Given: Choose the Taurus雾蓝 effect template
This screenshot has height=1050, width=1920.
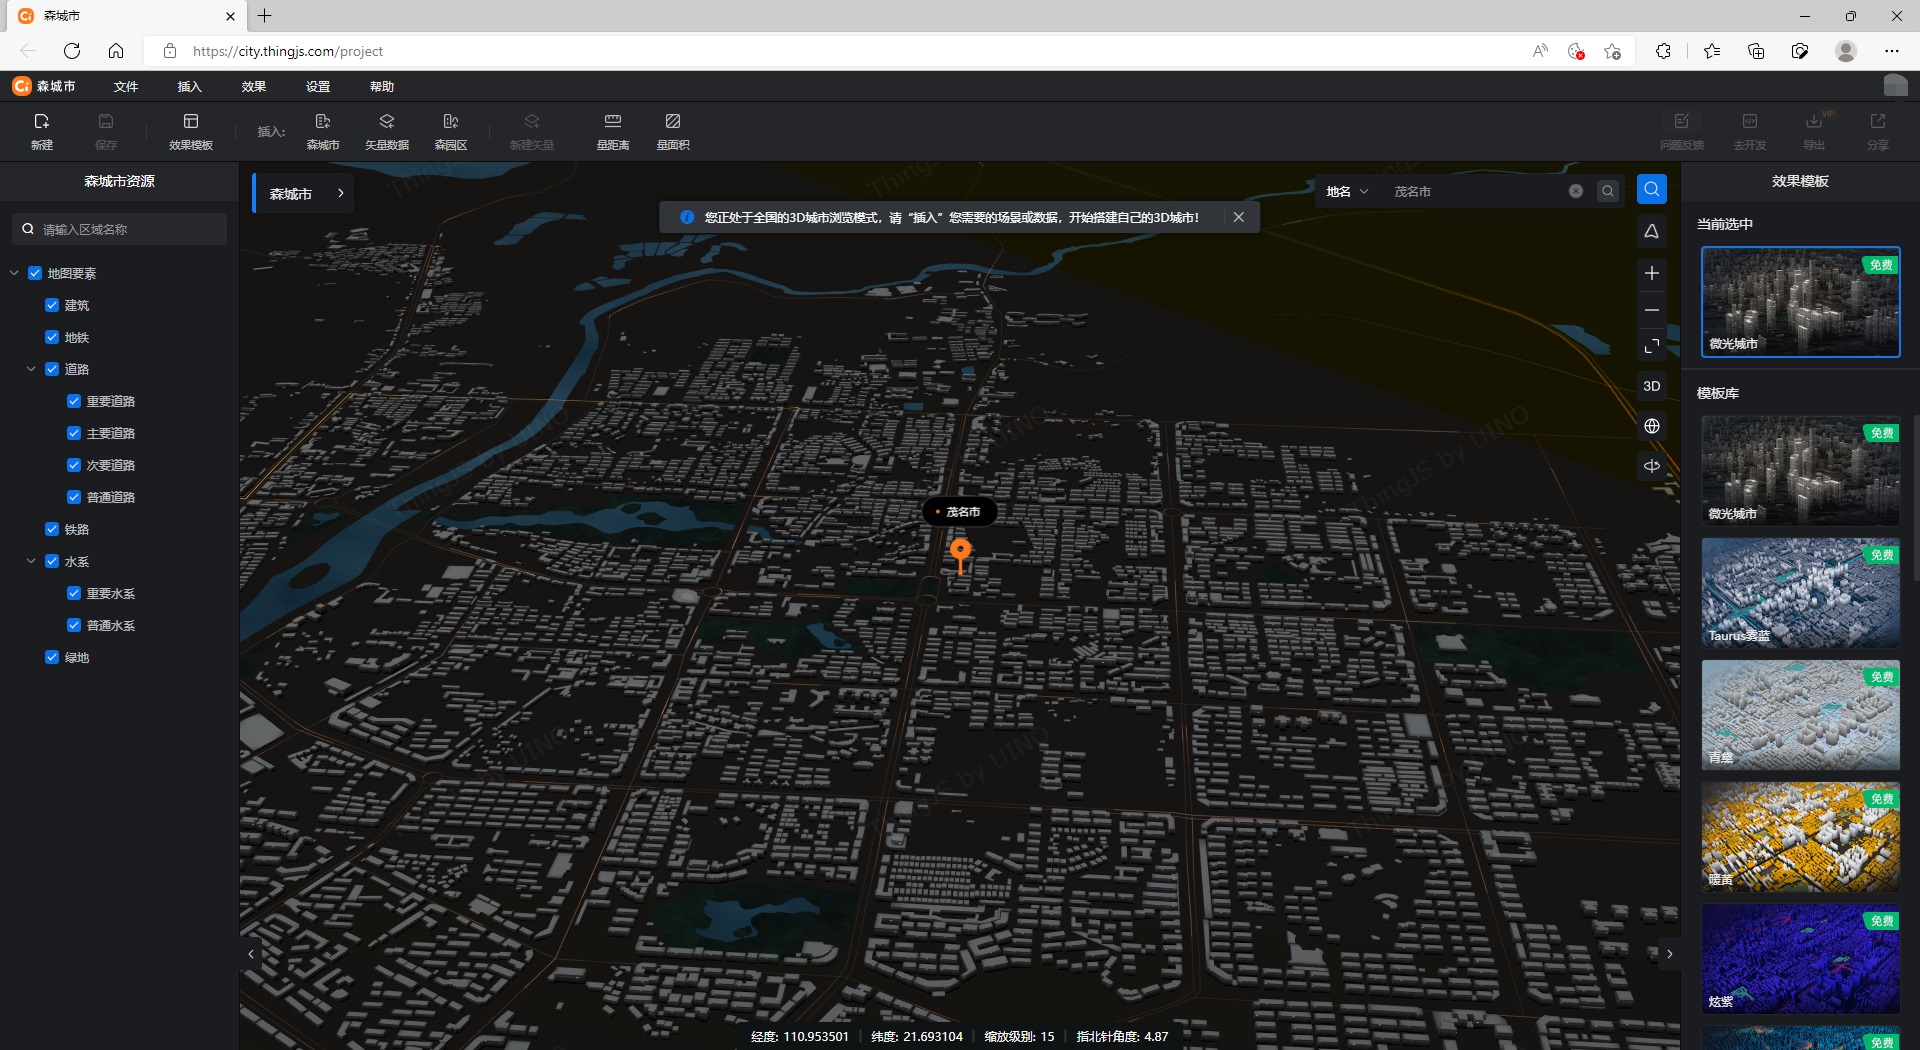Looking at the screenshot, I should pos(1800,593).
